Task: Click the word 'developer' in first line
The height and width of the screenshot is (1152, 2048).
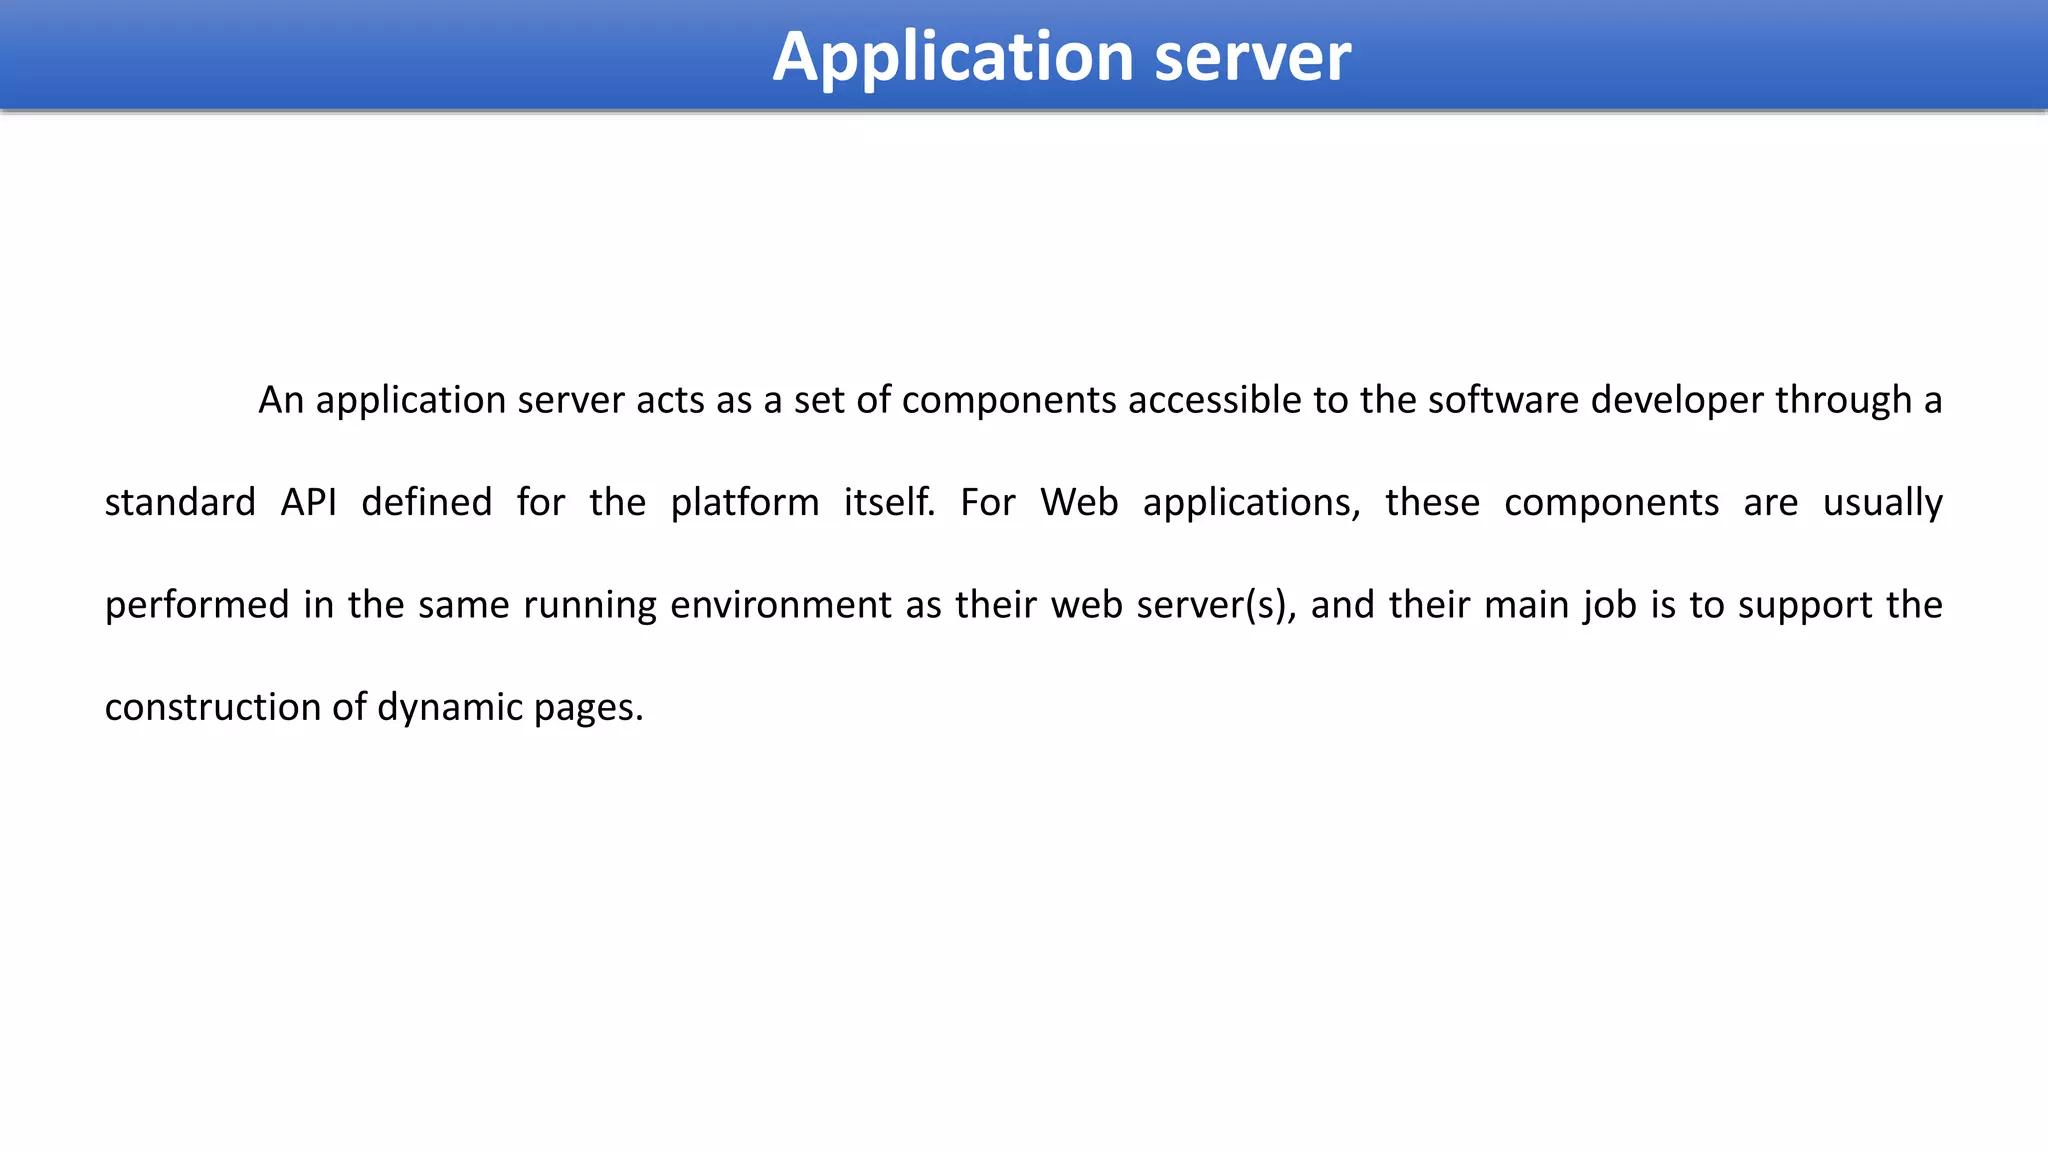Action: (1676, 400)
